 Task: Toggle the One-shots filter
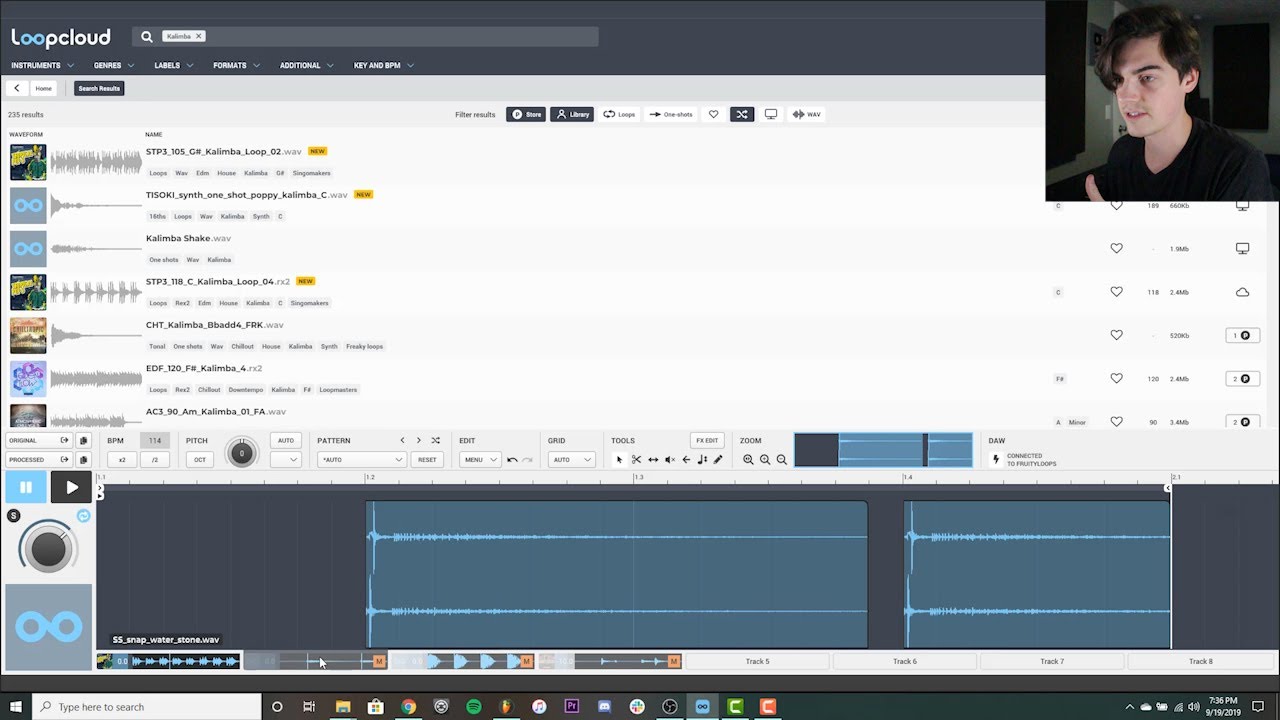coord(671,114)
